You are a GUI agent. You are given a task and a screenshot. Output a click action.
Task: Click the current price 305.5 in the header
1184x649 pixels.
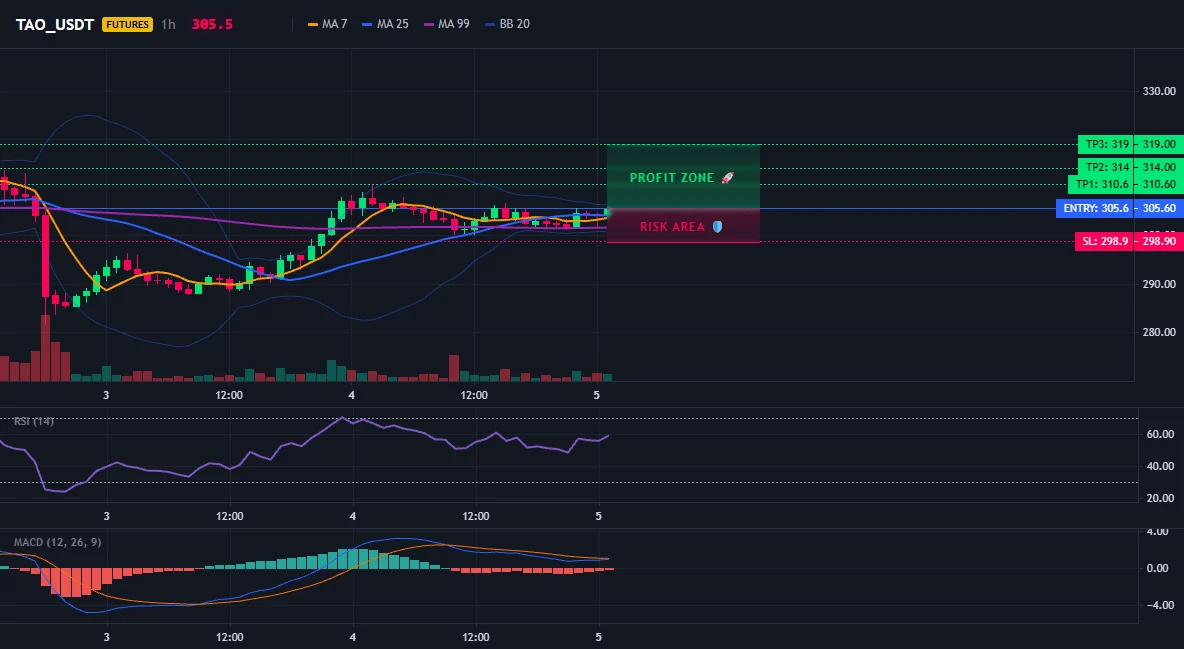(212, 24)
